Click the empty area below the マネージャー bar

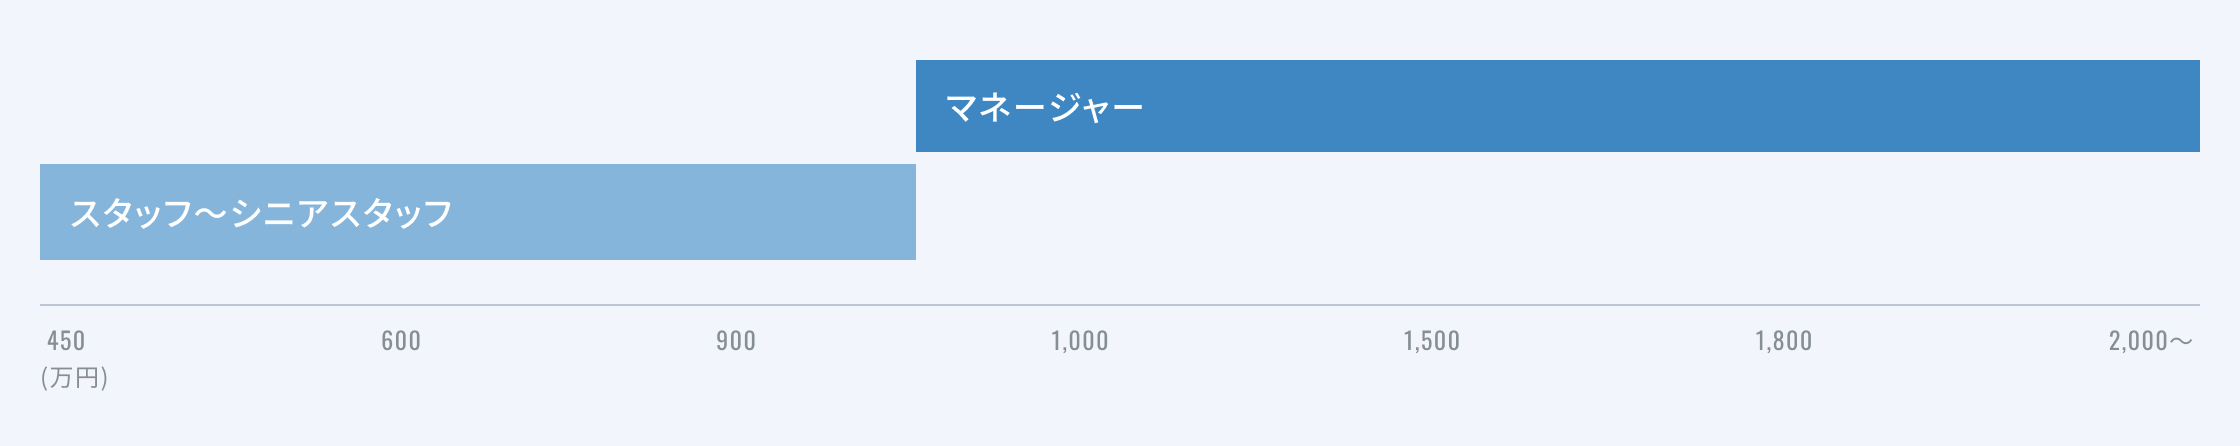(x=1558, y=228)
